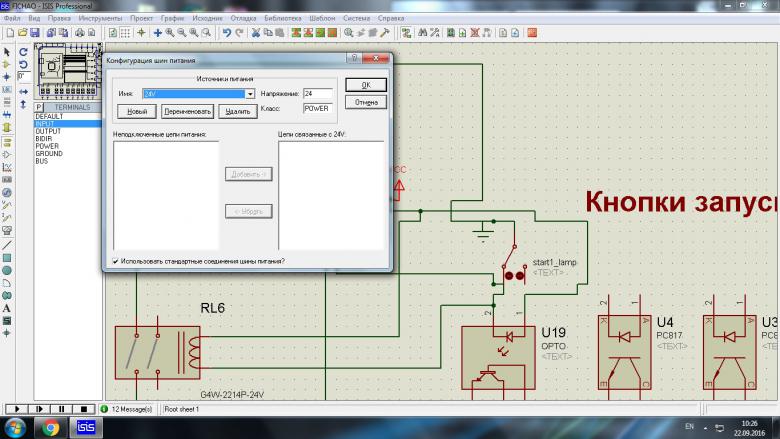Undo the last action
Screen dimensions: 780x439
[x=227, y=33]
